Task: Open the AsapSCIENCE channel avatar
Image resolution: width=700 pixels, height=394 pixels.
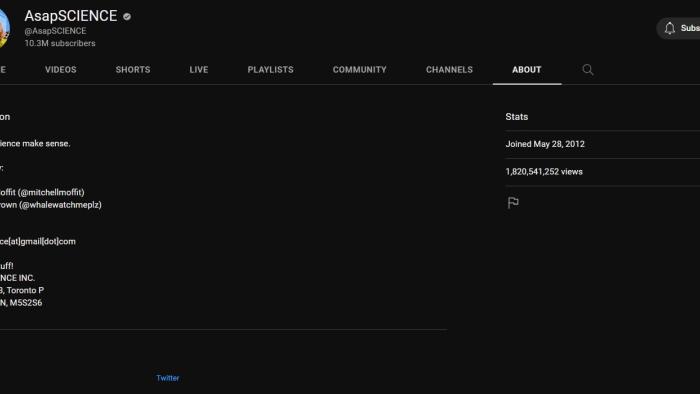Action: click(4, 28)
